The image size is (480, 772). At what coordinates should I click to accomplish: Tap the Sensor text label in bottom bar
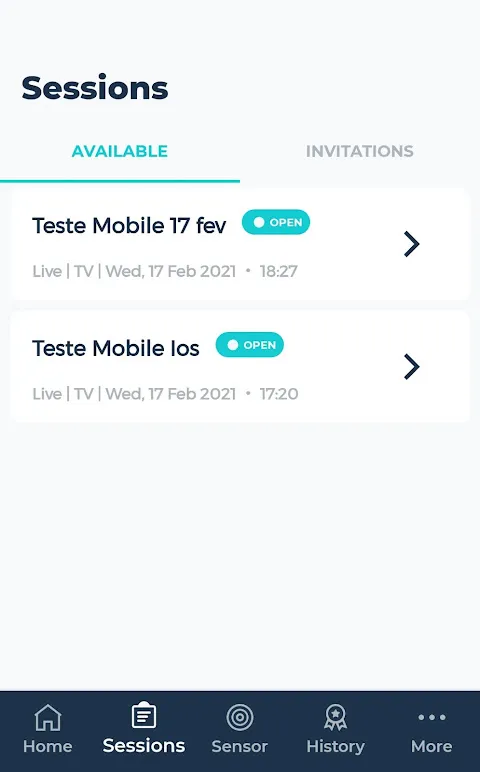pyautogui.click(x=240, y=746)
